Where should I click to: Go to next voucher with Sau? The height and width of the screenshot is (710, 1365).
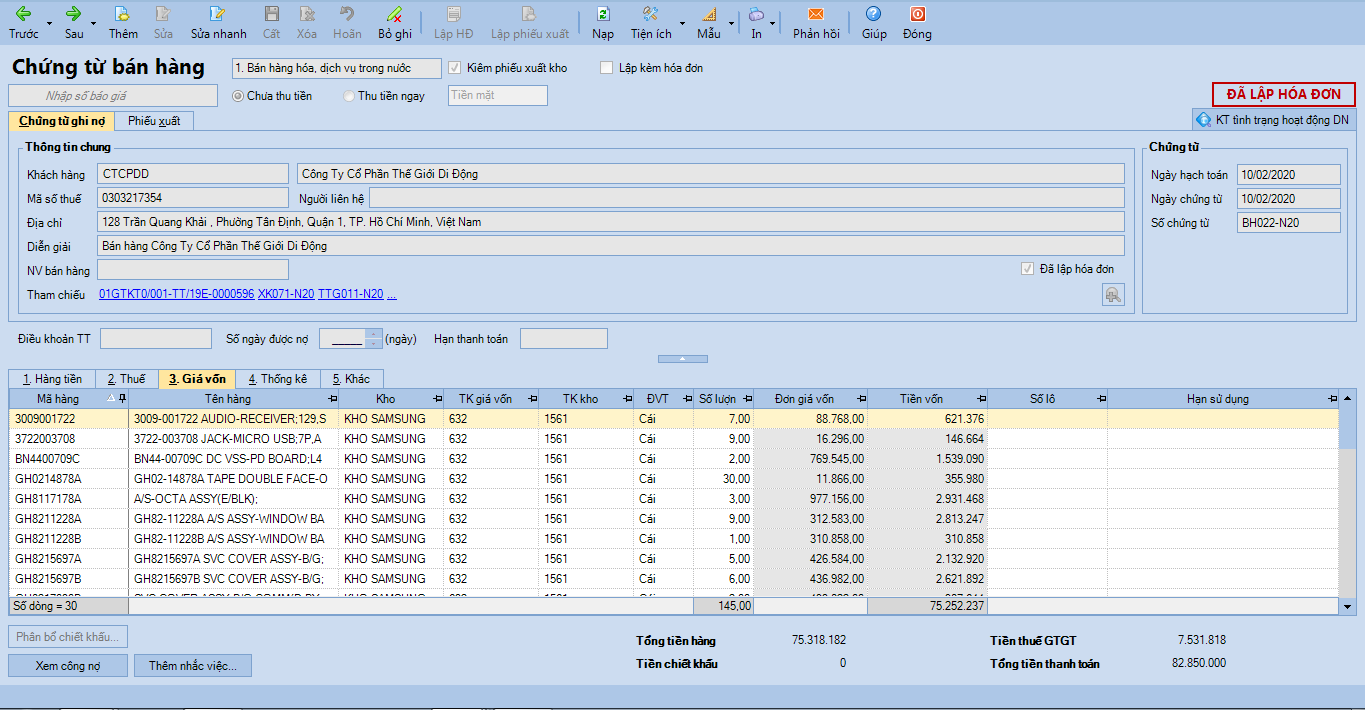coord(74,23)
